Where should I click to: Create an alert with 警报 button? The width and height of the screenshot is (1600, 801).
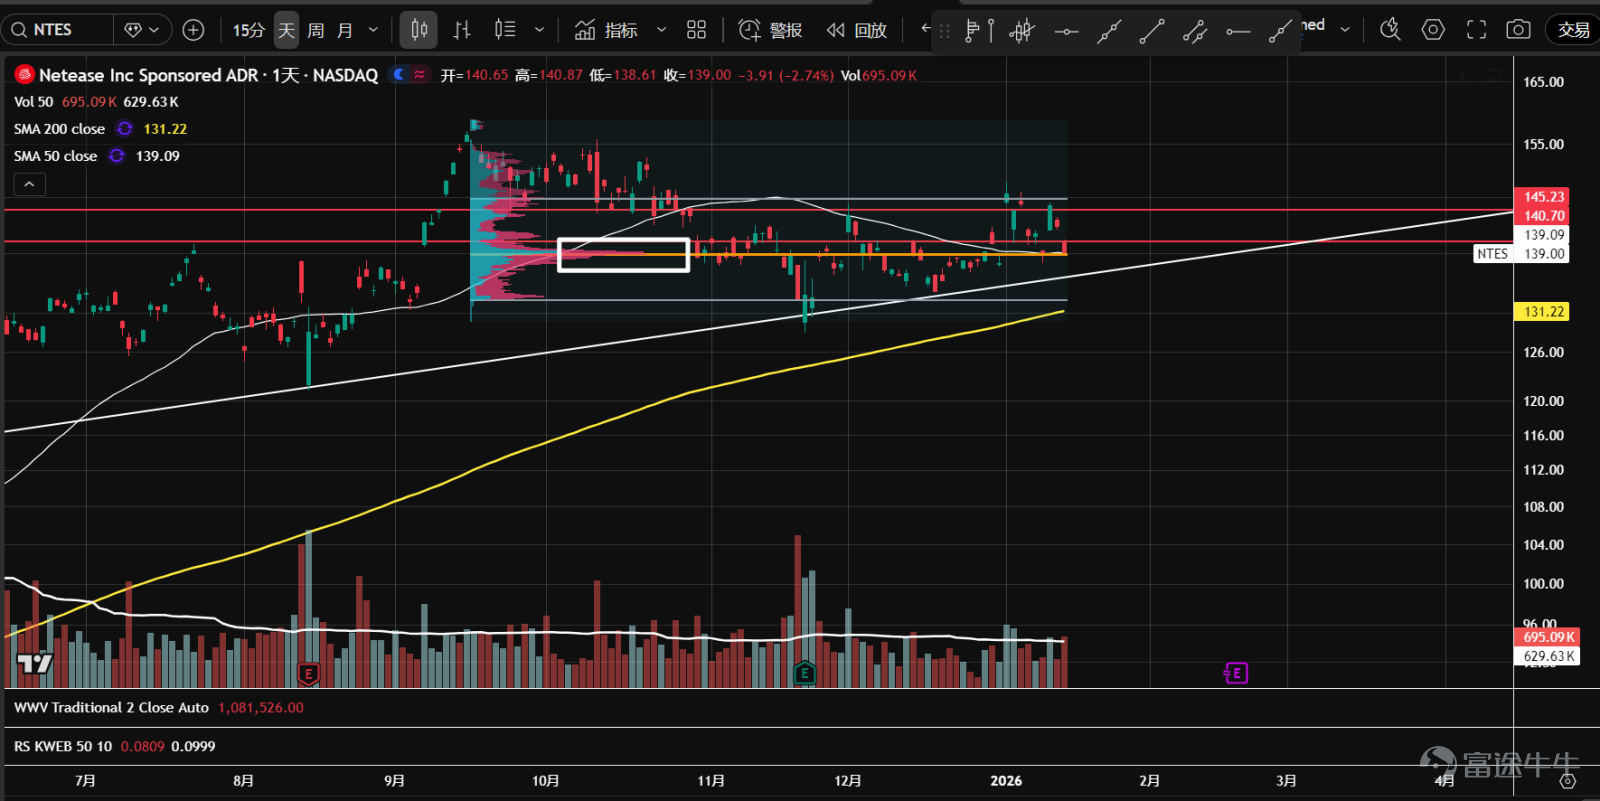770,30
